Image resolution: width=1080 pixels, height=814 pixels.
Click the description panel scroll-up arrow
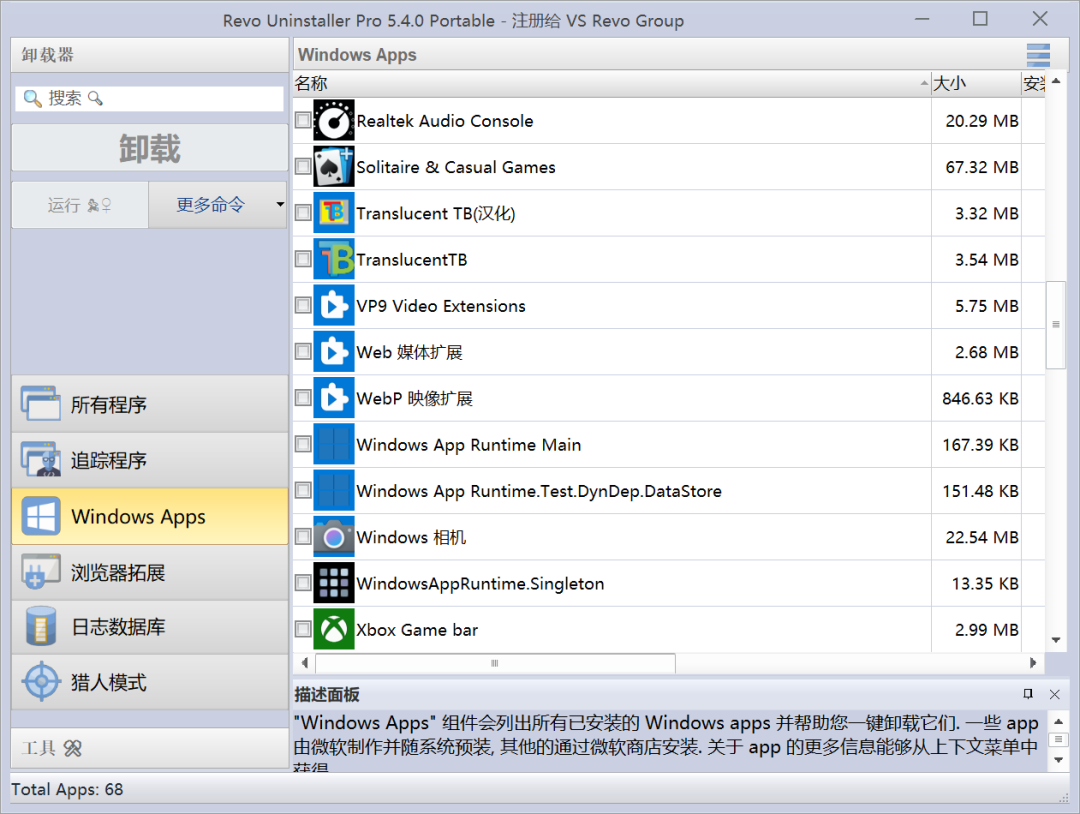pos(1059,722)
